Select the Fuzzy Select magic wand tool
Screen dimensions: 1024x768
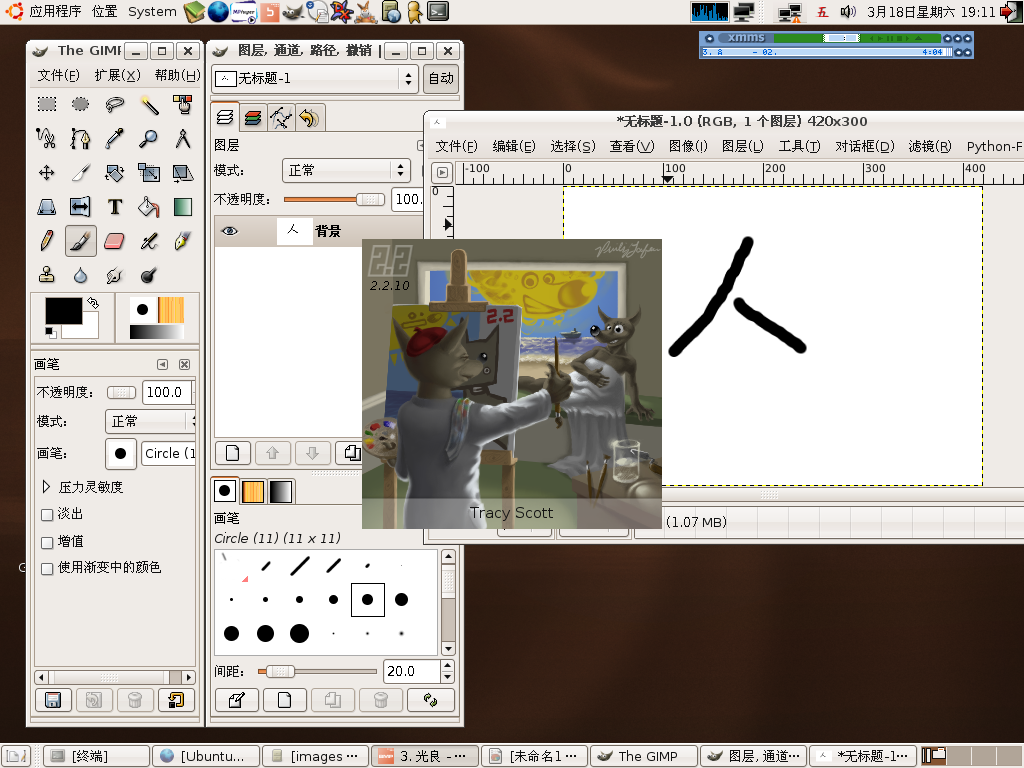[149, 104]
